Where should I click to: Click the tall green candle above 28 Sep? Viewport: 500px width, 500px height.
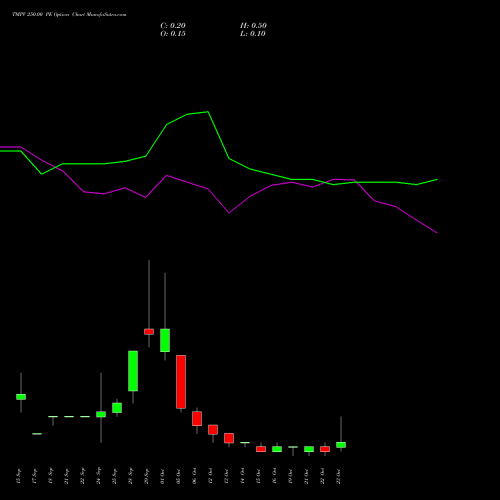[133, 371]
